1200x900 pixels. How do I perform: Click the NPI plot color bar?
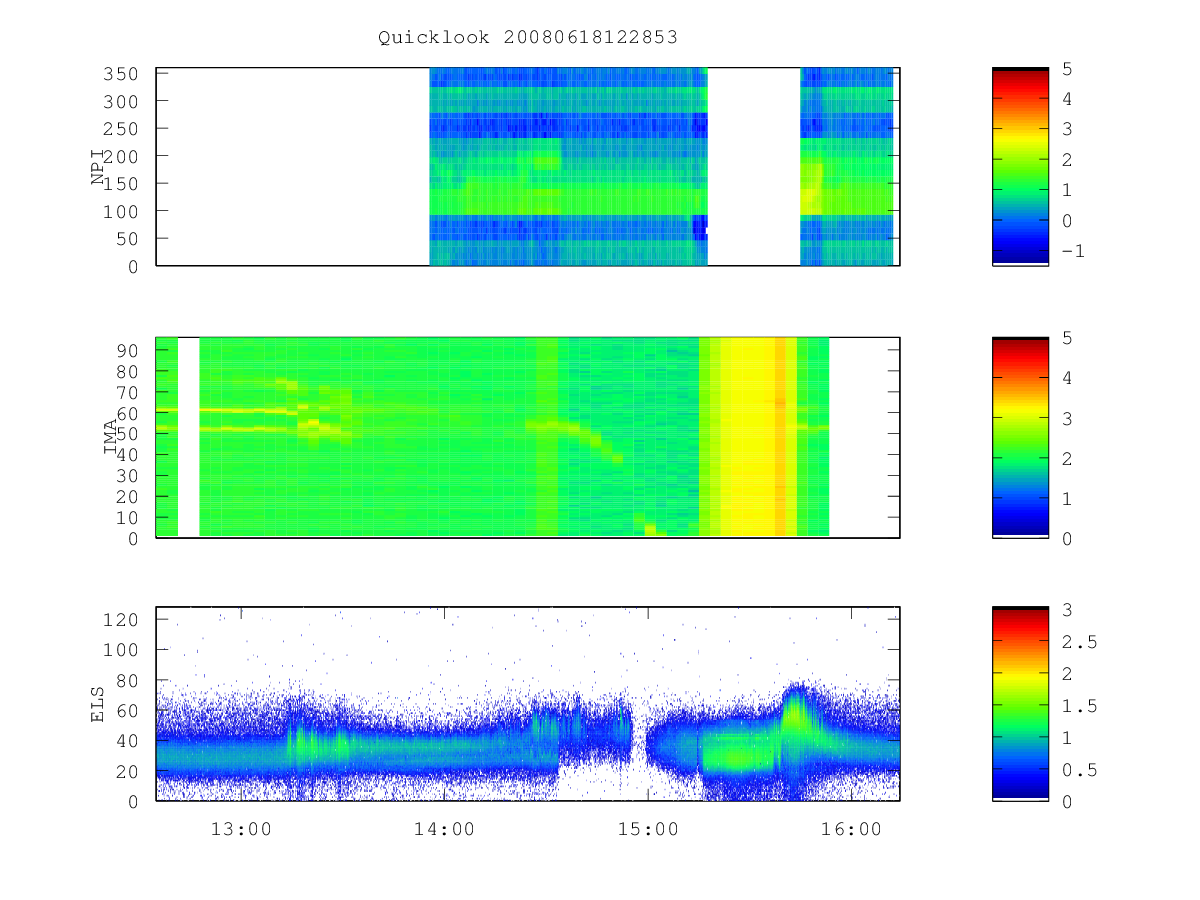[x=1020, y=166]
